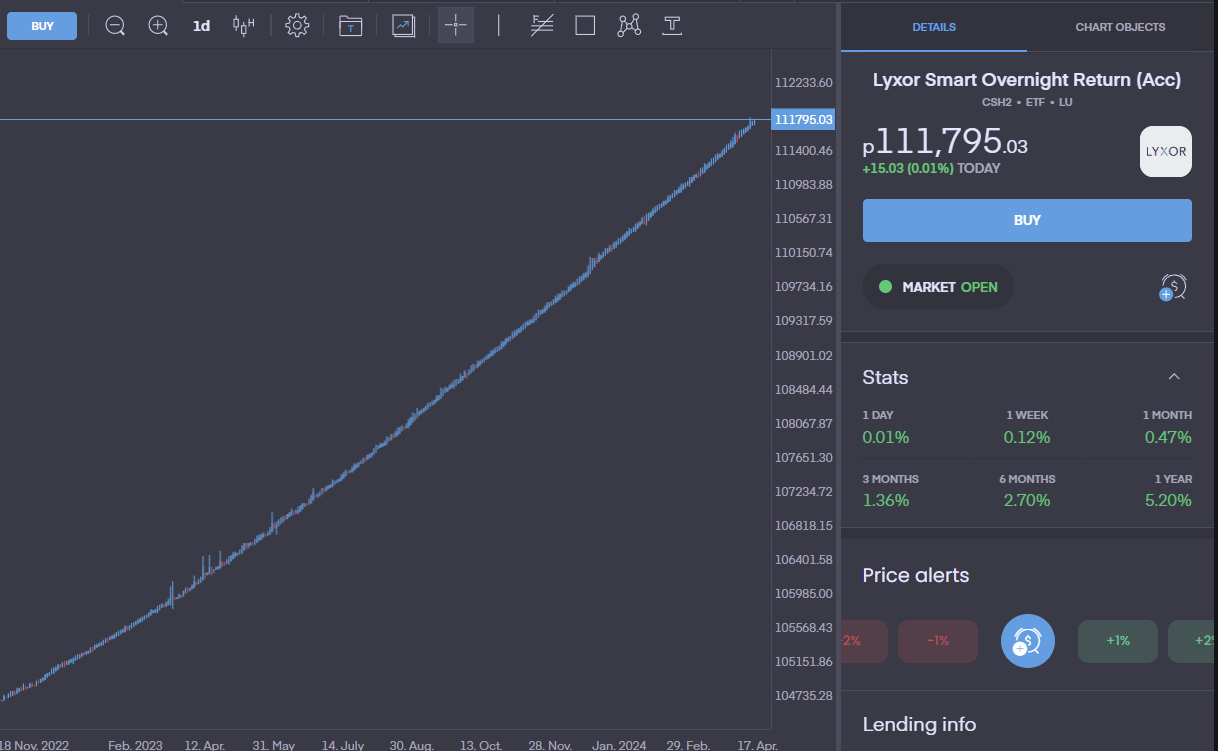Click the zoom in magnifier icon
This screenshot has width=1218, height=751.
point(158,26)
